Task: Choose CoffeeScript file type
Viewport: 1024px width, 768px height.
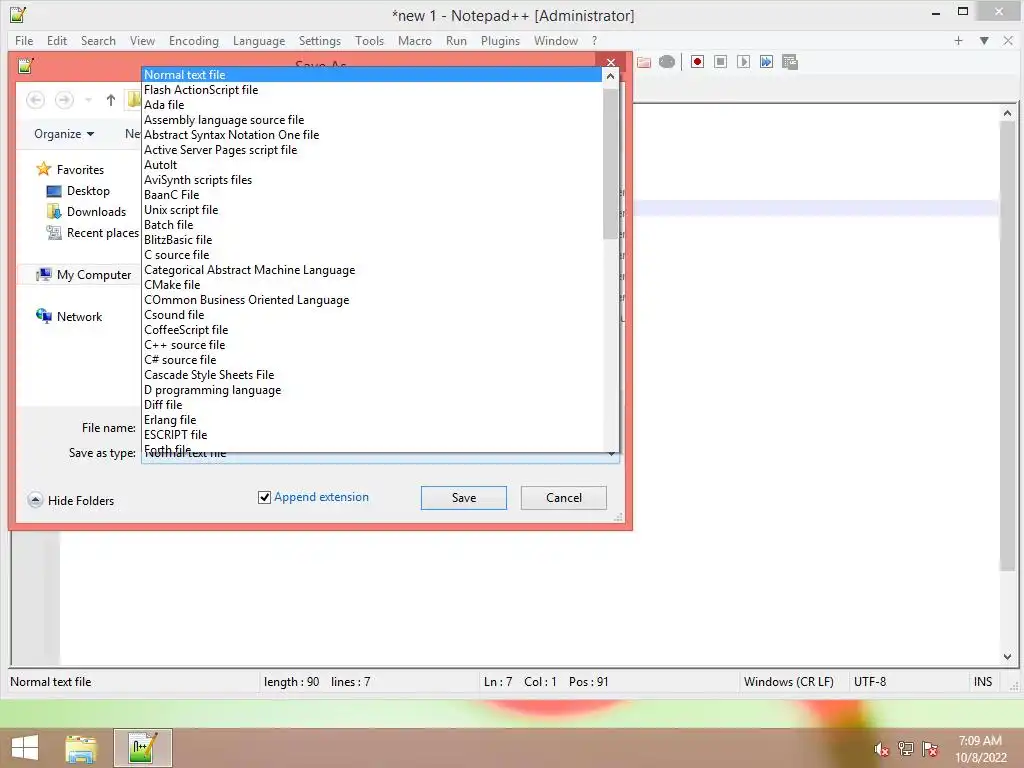Action: pyautogui.click(x=371, y=330)
